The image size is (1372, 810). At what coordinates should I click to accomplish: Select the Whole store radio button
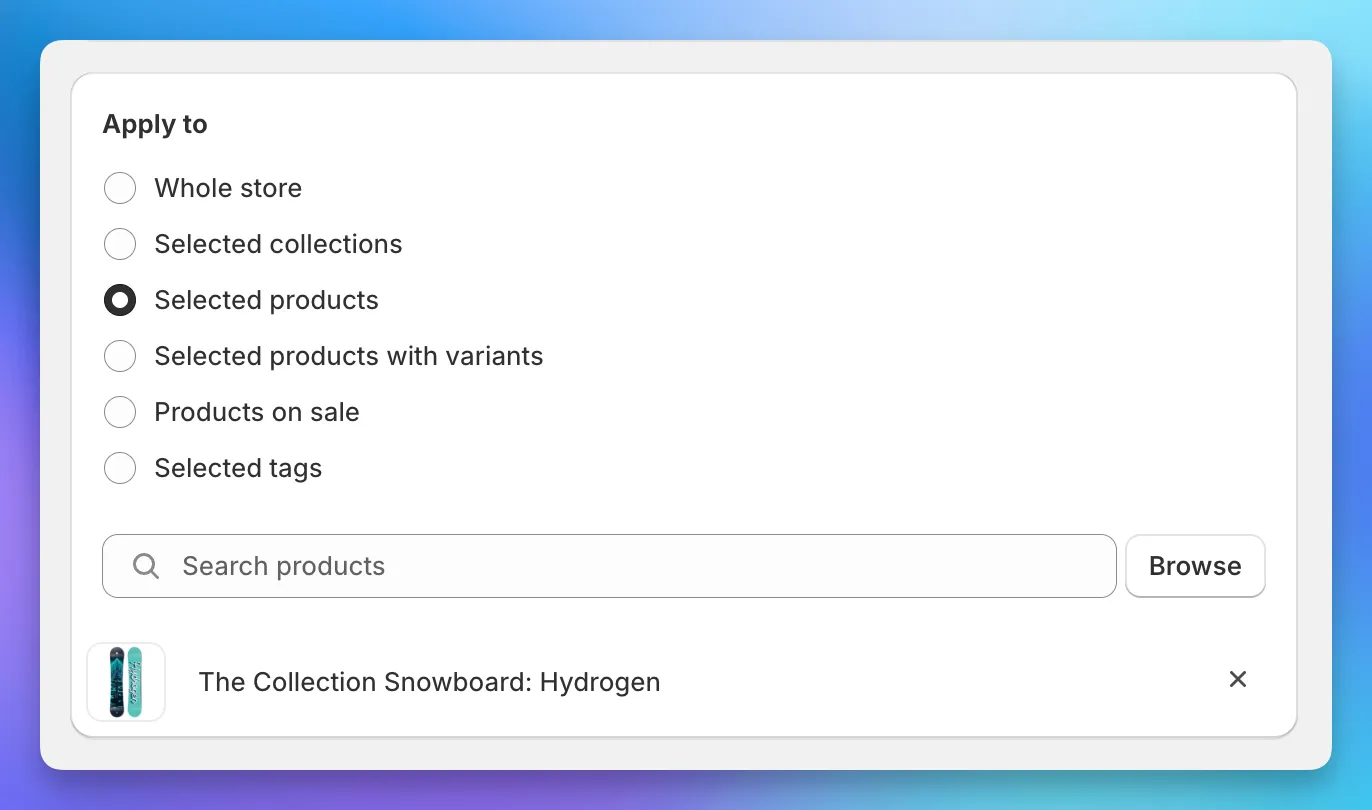[119, 188]
